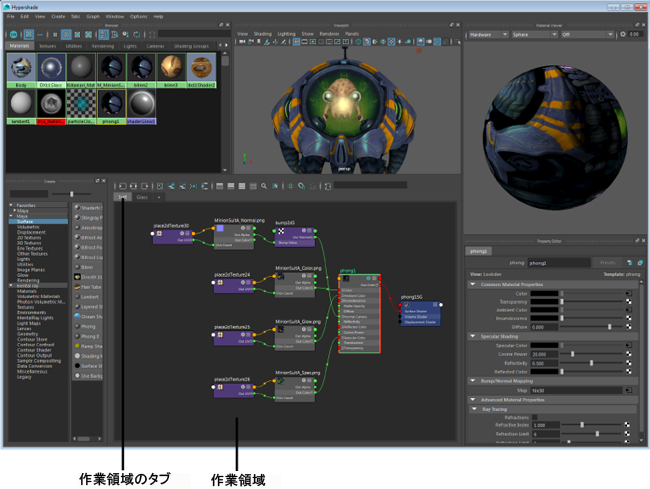Toggle the extra large swatch view in Browser
Screen dimensions: 650x489
point(88,35)
